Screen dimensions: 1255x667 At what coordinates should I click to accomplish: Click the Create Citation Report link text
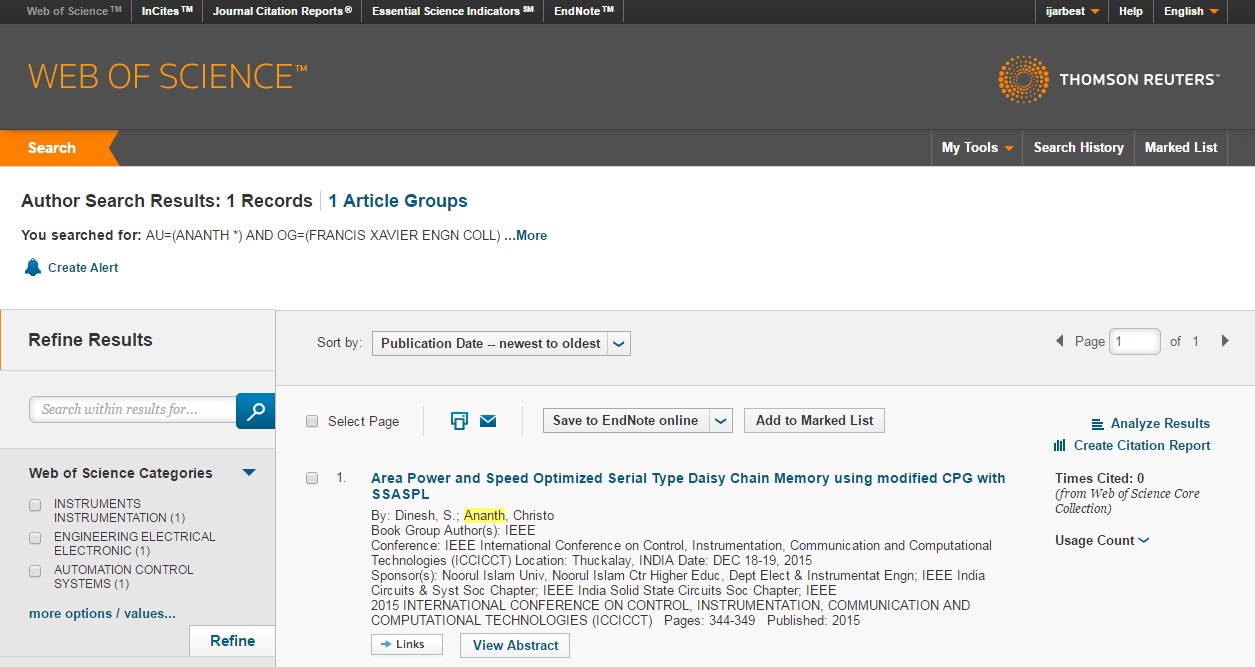pos(1142,446)
